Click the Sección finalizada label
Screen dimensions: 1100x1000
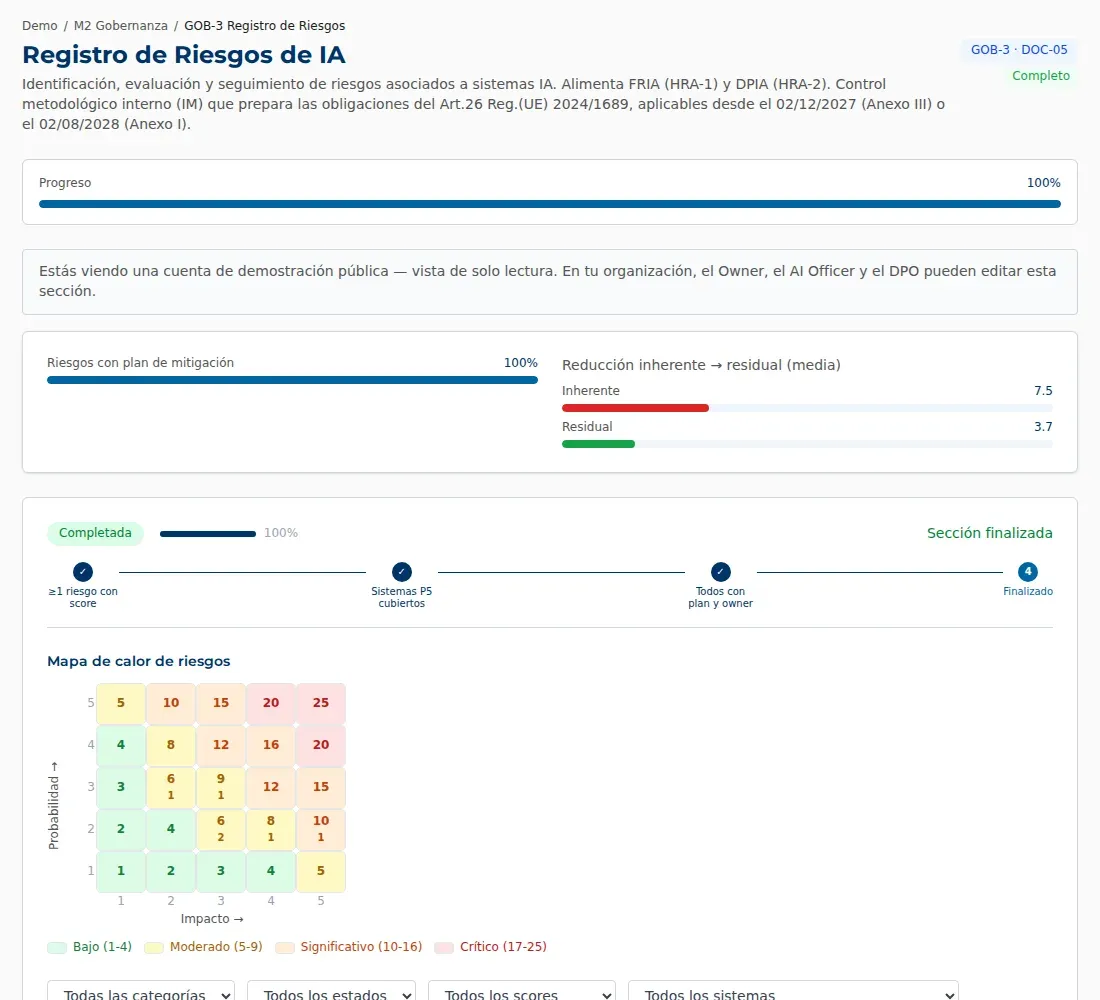tap(989, 533)
